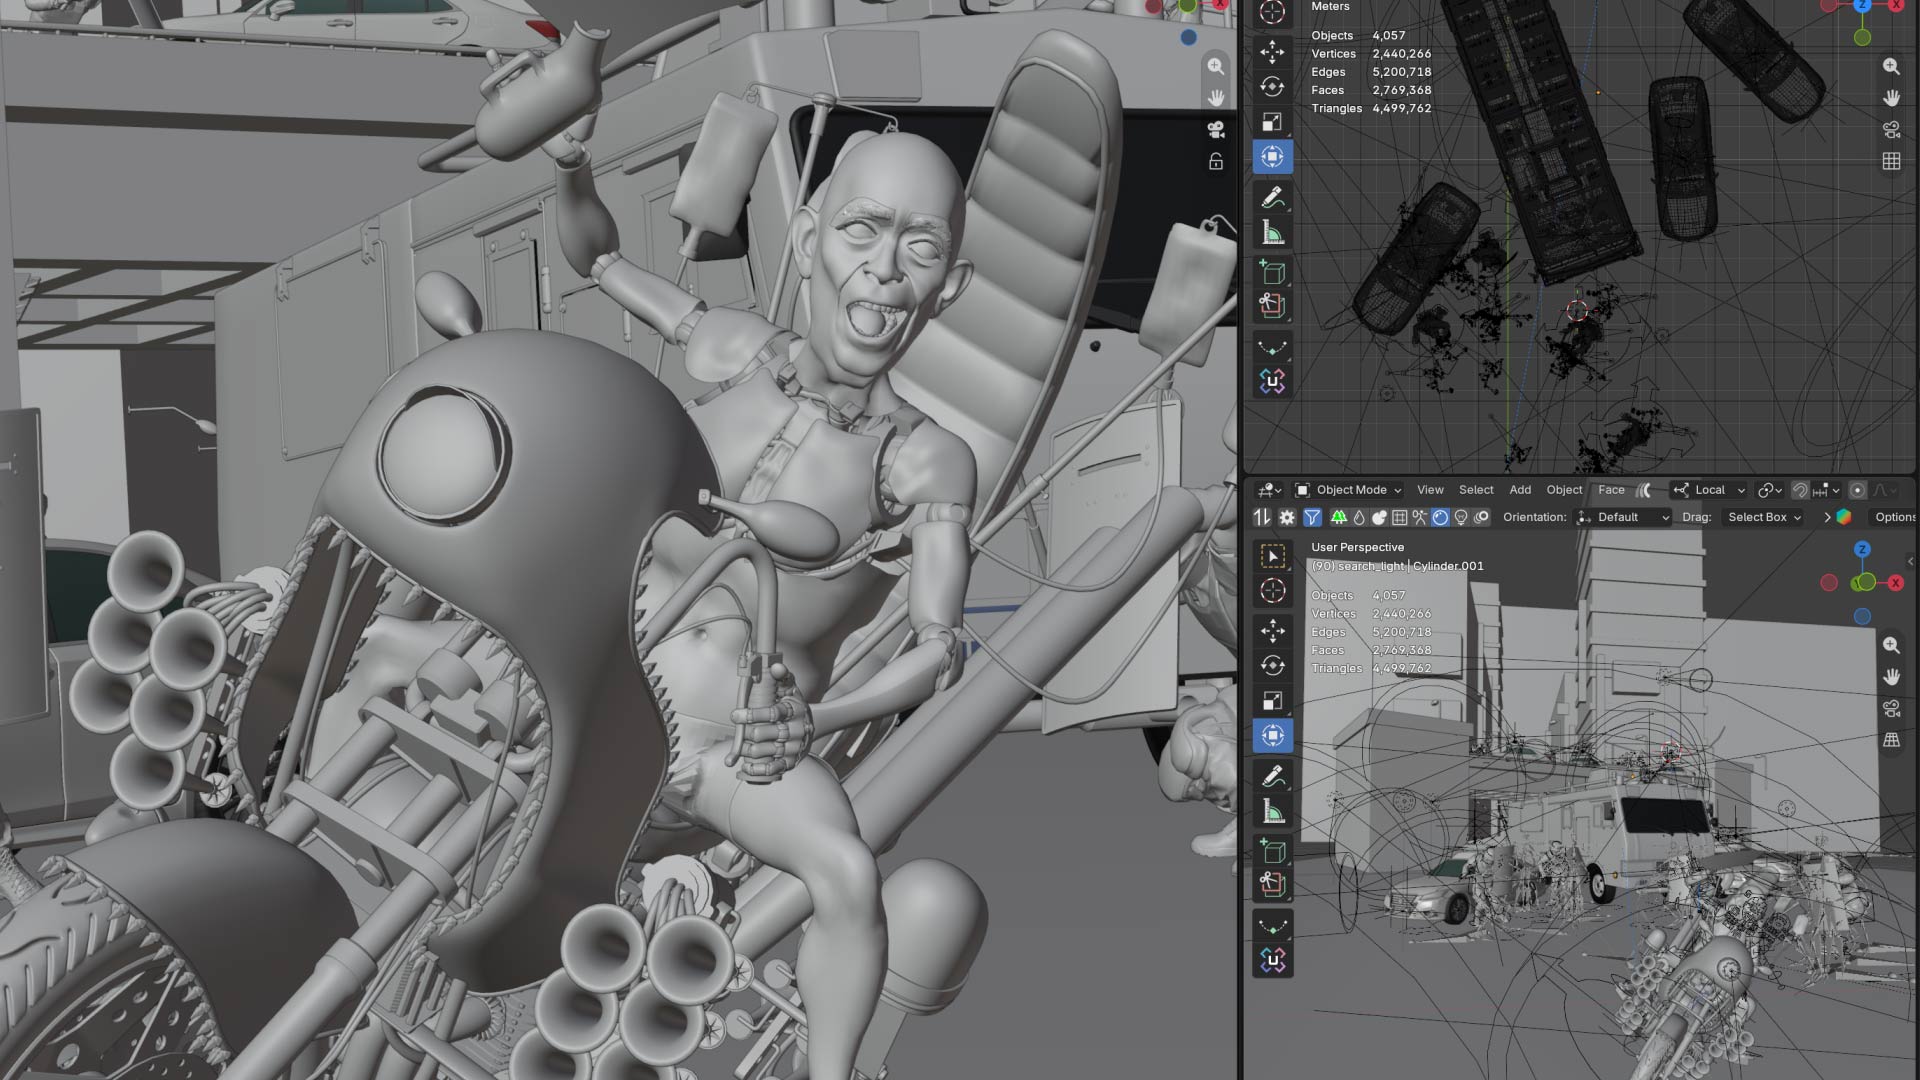
Task: Open the Object Mode dropdown
Action: point(1349,490)
